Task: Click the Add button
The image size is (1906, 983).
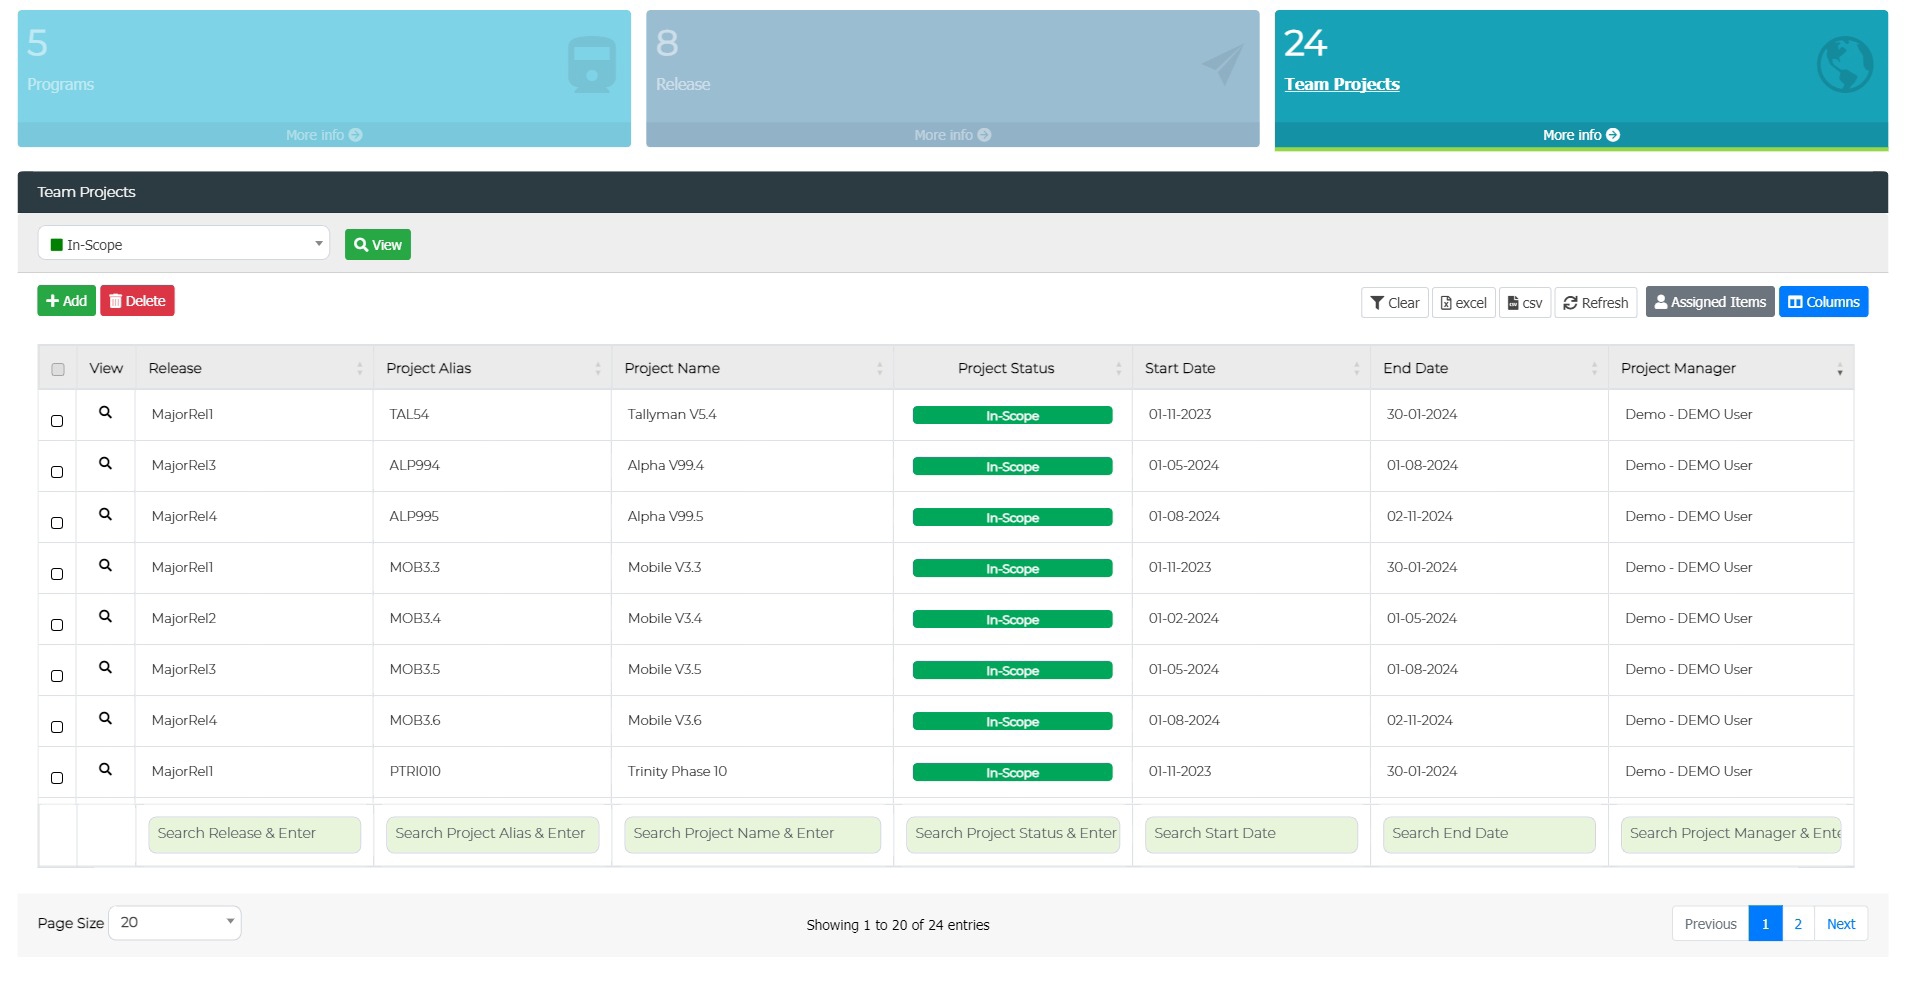Action: tap(66, 301)
